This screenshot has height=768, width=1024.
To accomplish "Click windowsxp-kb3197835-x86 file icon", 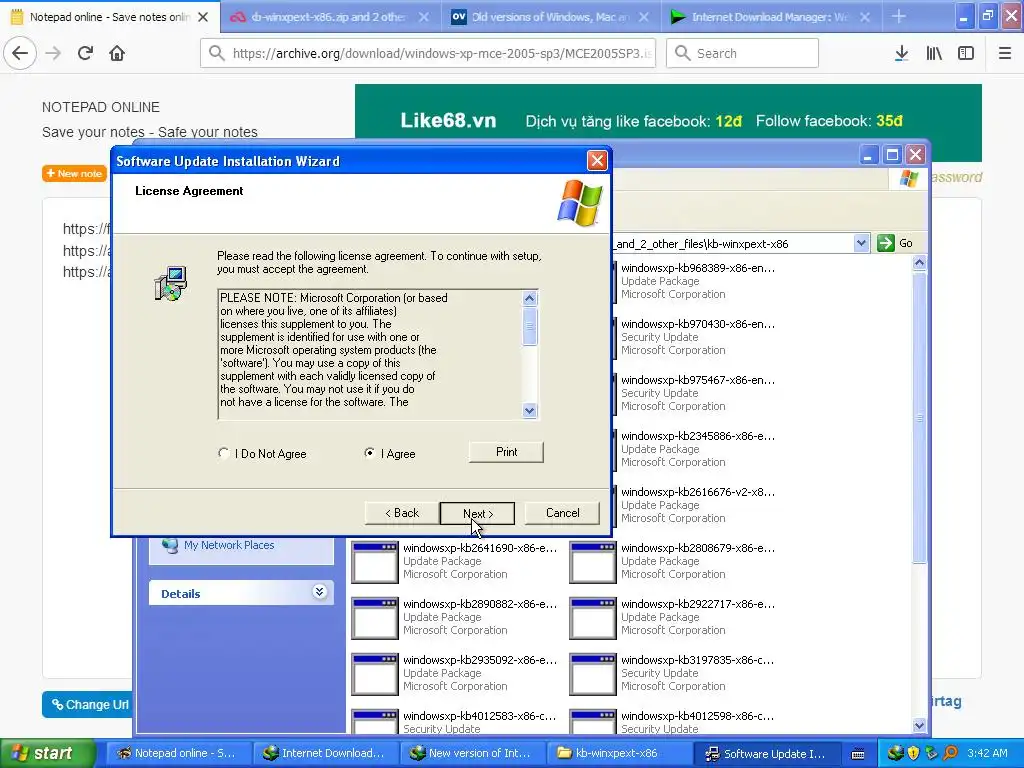I will coord(592,674).
